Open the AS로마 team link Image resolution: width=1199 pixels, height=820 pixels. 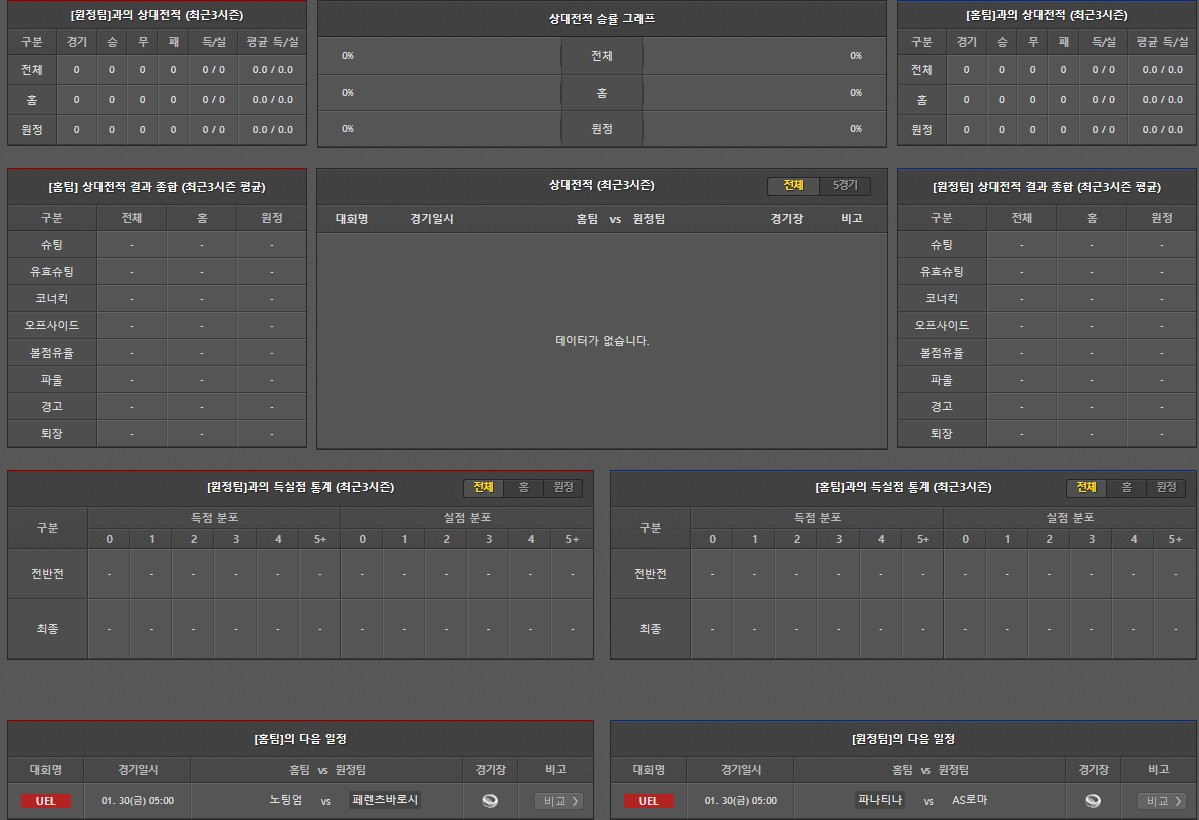[x=969, y=801]
